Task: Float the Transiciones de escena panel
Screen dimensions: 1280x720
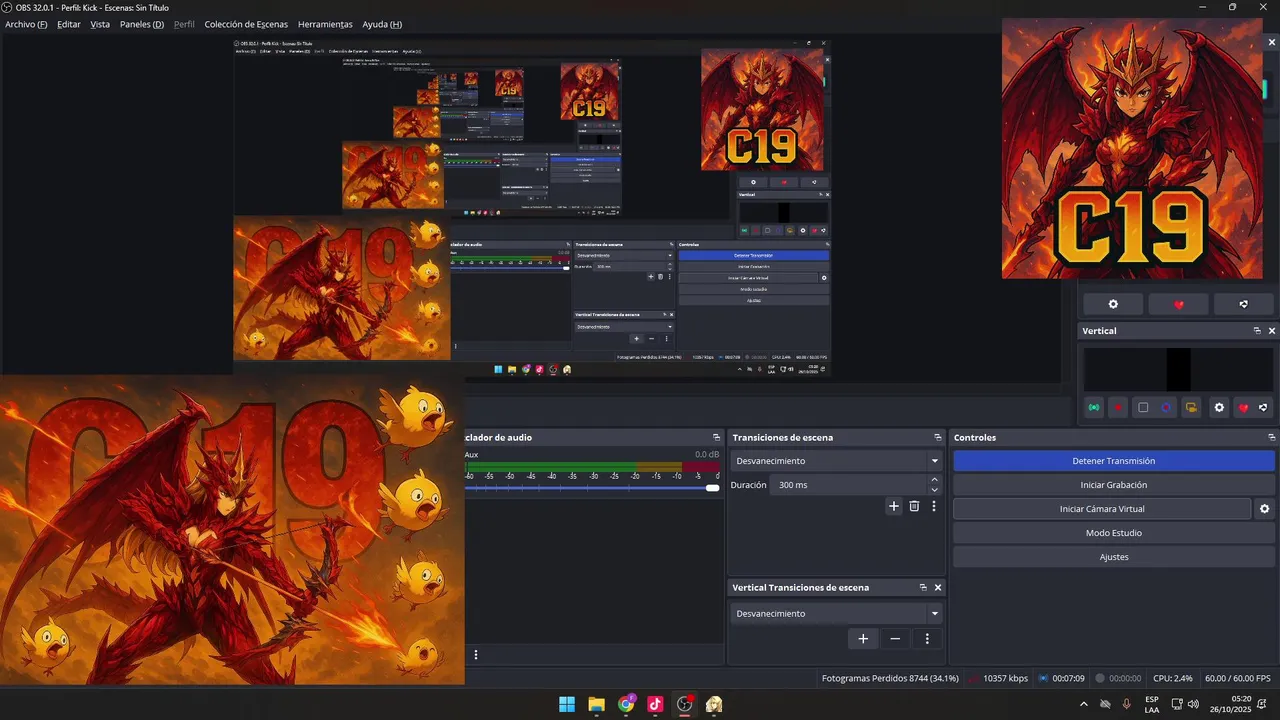Action: pos(938,438)
